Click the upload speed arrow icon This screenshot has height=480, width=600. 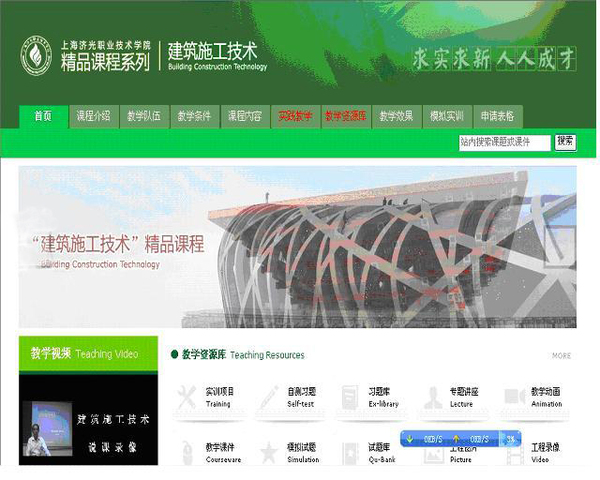[x=456, y=439]
